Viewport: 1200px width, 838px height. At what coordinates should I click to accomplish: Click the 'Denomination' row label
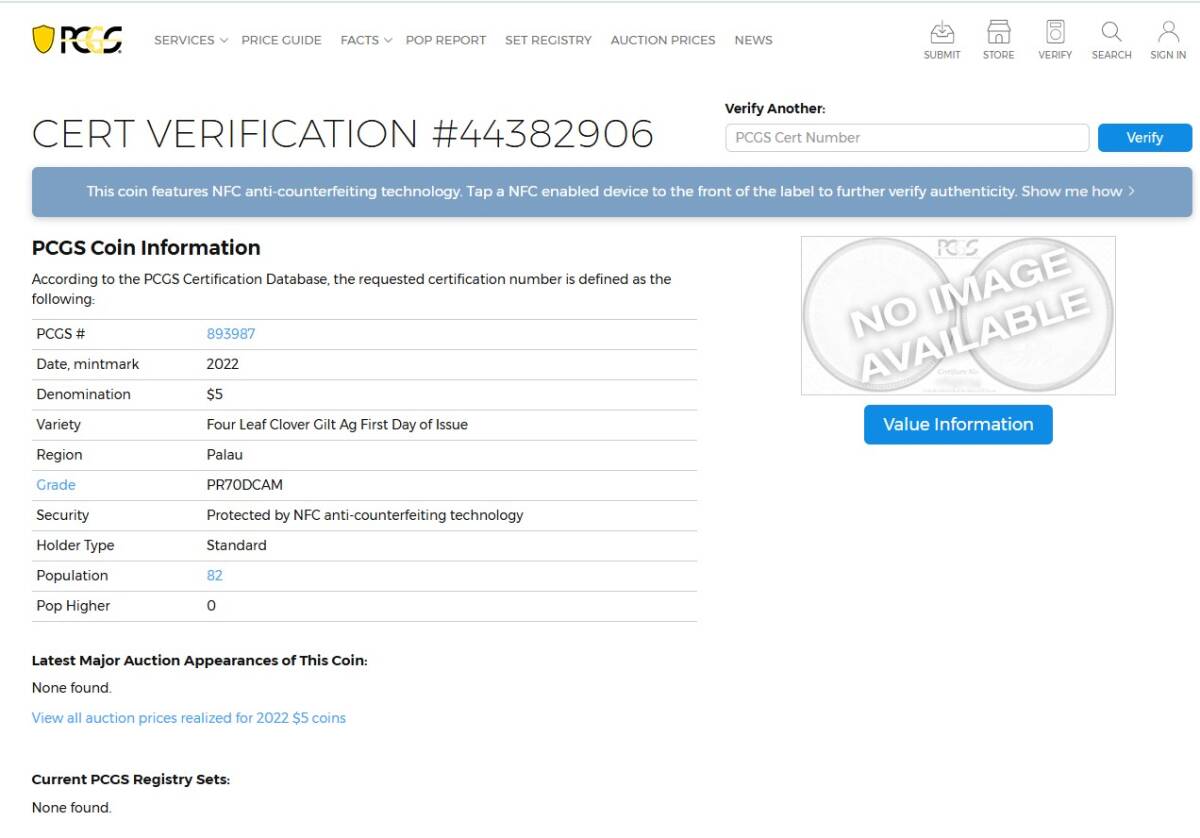[x=83, y=394]
